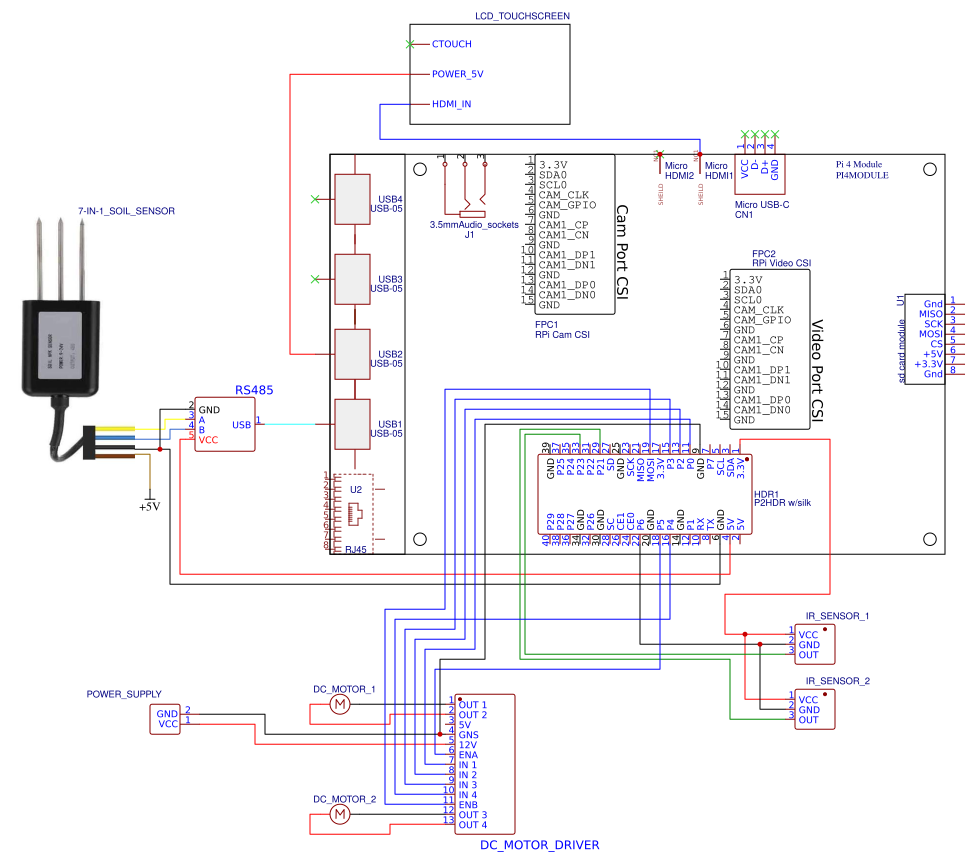
Task: Click the sd card module label
Action: 901,351
